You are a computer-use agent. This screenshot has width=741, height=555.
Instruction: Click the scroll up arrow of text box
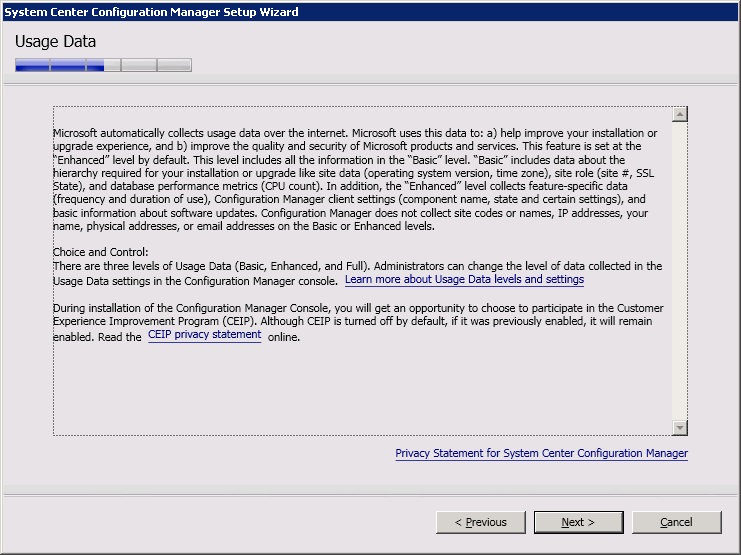tap(680, 114)
